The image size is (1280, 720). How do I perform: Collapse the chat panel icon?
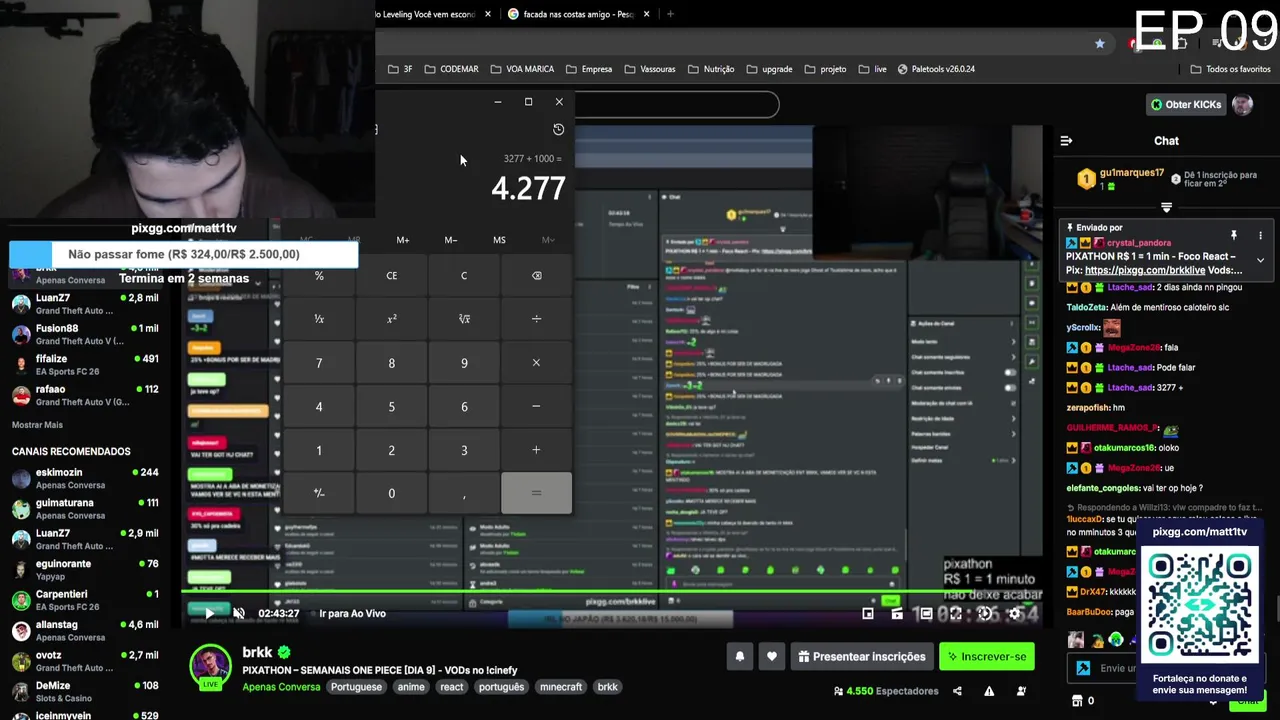pyautogui.click(x=1066, y=141)
